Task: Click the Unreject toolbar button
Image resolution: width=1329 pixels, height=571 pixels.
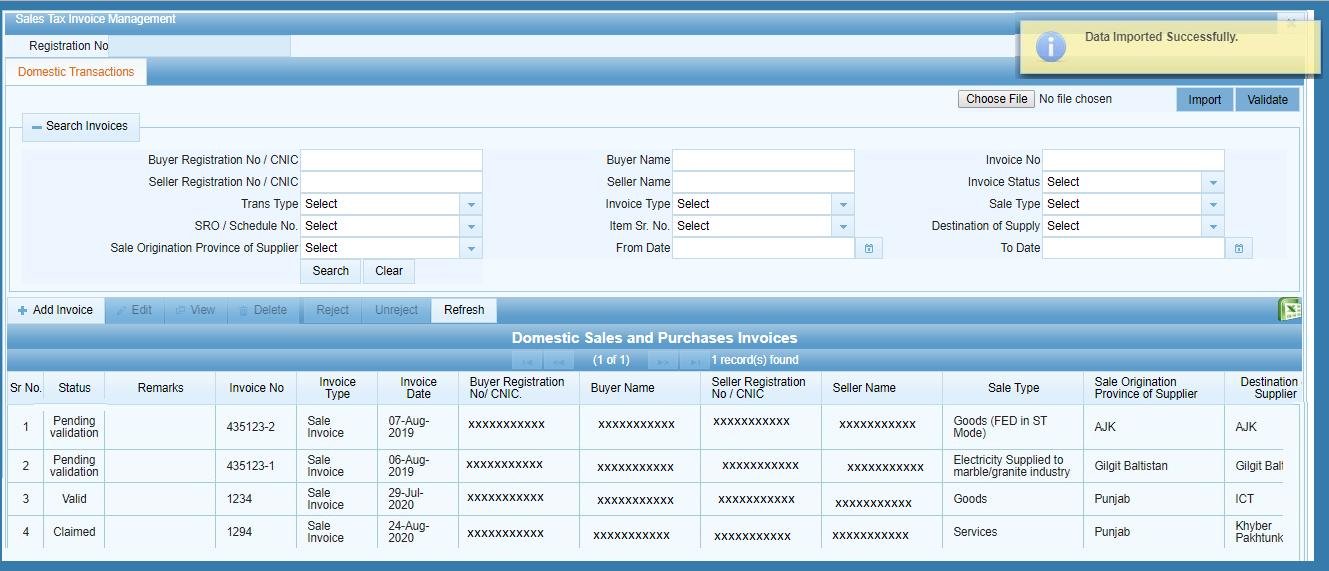Action: click(x=396, y=310)
